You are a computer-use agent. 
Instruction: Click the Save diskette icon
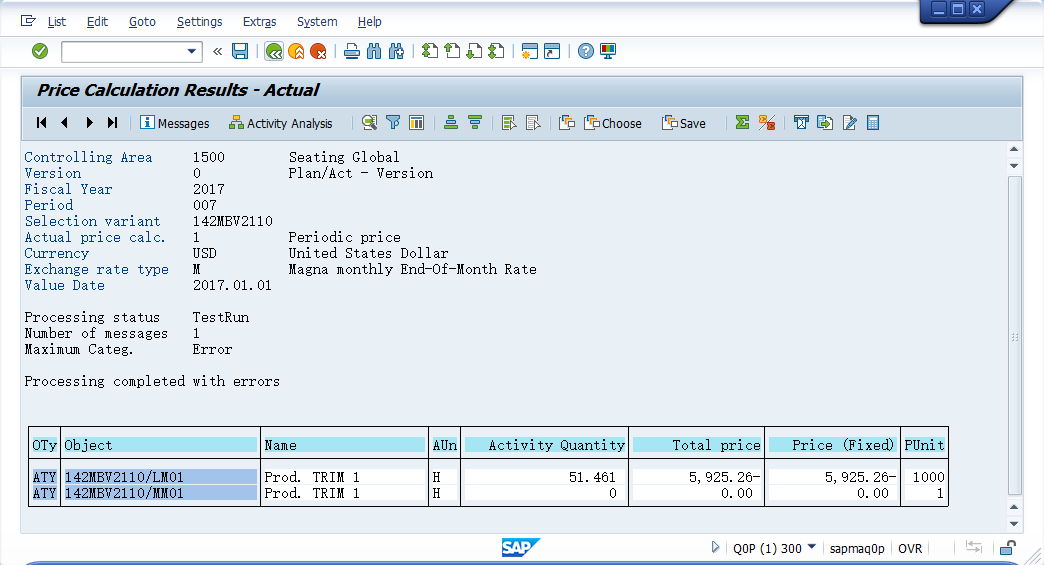[240, 51]
